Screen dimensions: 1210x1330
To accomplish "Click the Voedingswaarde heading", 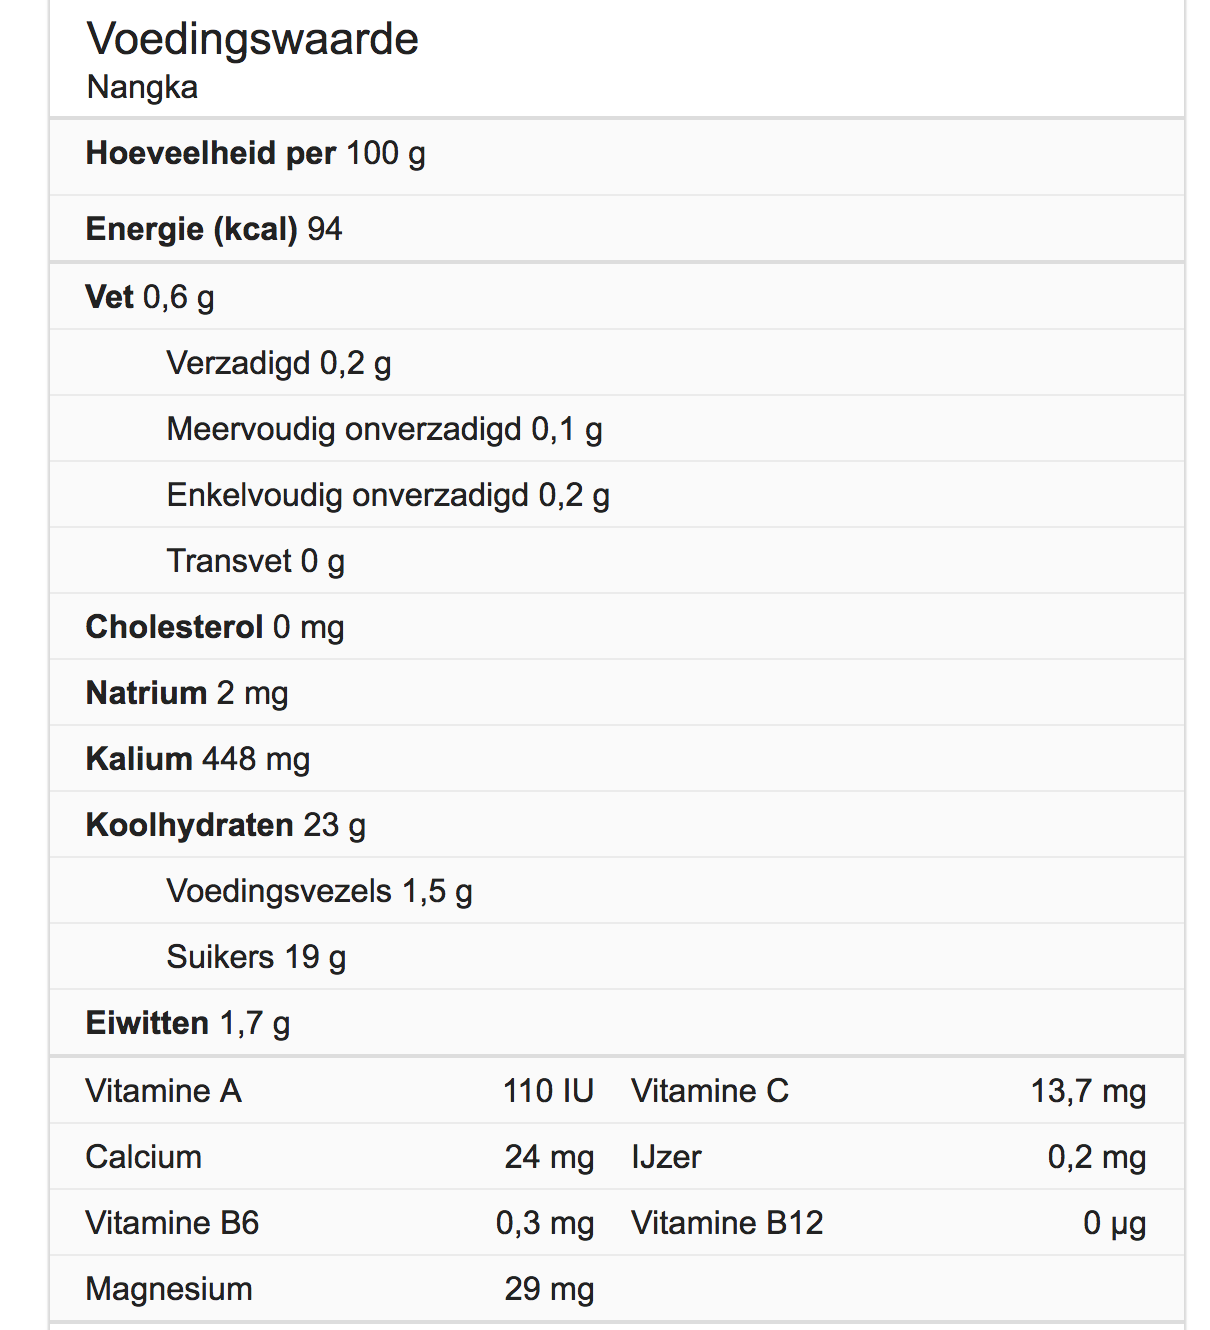I will point(252,39).
